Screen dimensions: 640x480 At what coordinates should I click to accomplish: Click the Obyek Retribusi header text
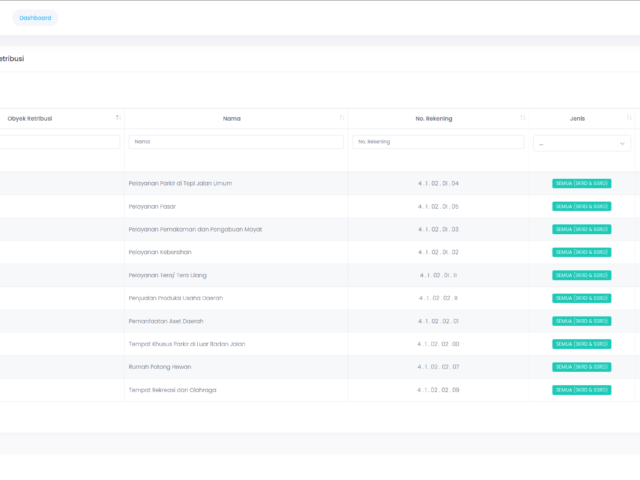(30, 119)
